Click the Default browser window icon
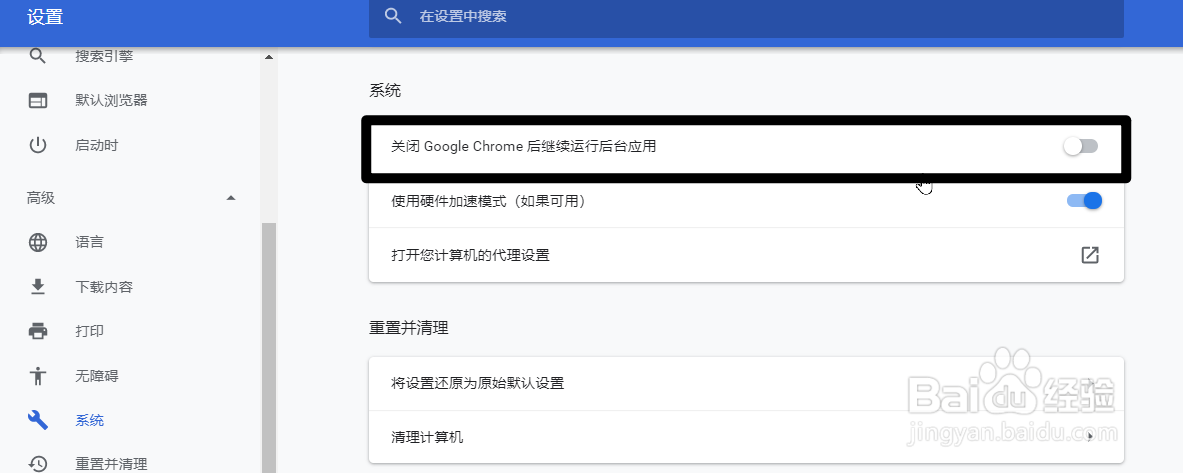This screenshot has height=473, width=1183. point(38,100)
